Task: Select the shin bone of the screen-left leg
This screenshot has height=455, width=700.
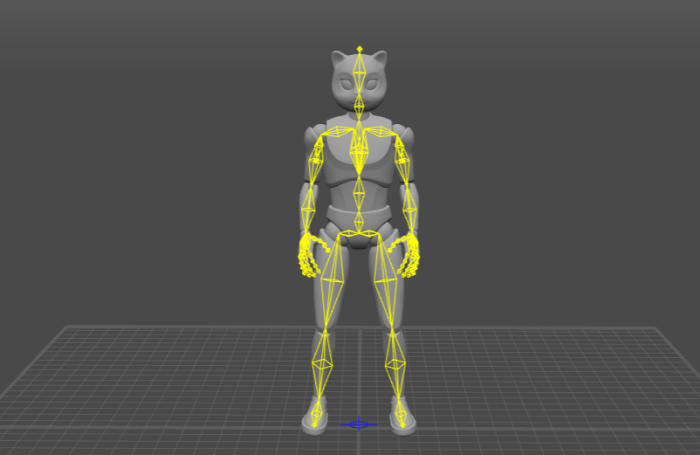Action: (322, 364)
